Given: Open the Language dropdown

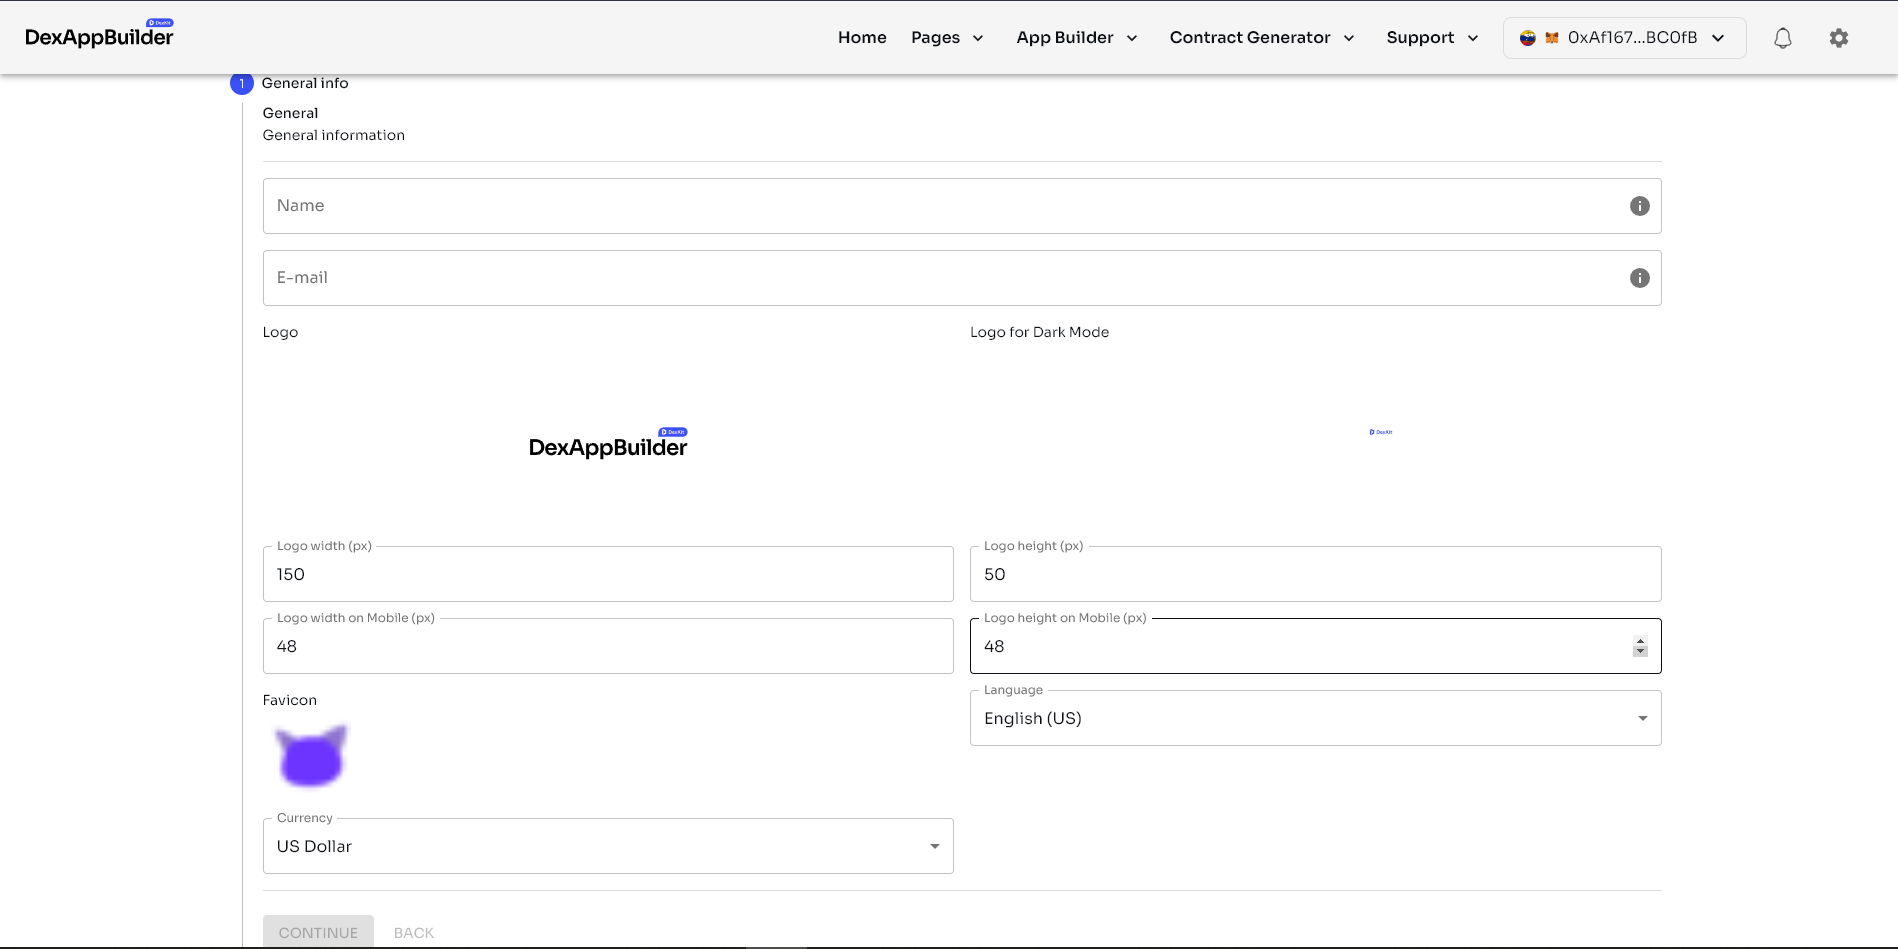Looking at the screenshot, I should [x=1314, y=718].
